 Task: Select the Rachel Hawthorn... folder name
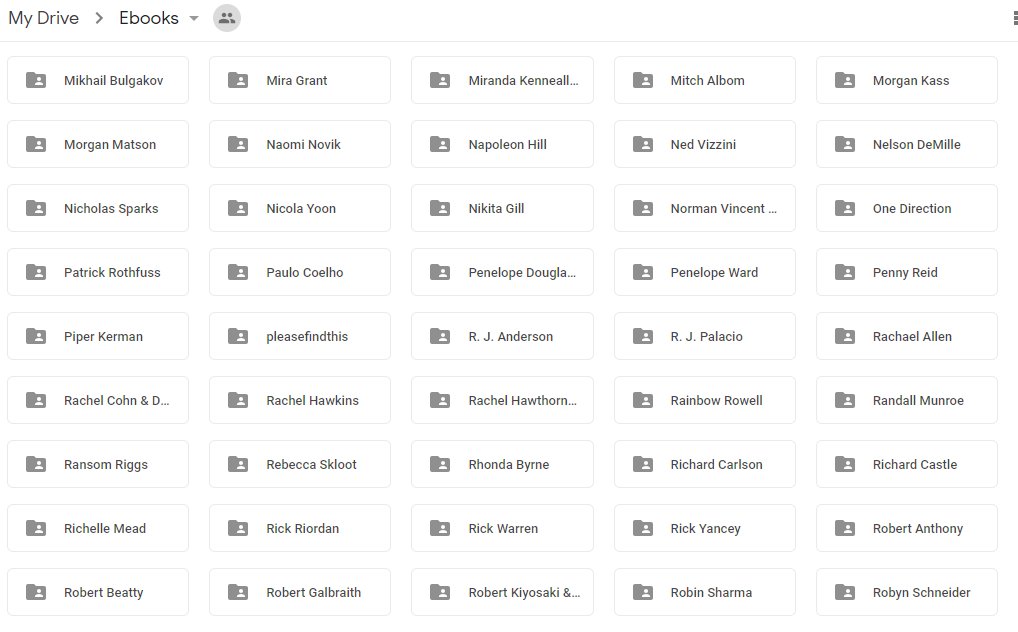point(523,401)
